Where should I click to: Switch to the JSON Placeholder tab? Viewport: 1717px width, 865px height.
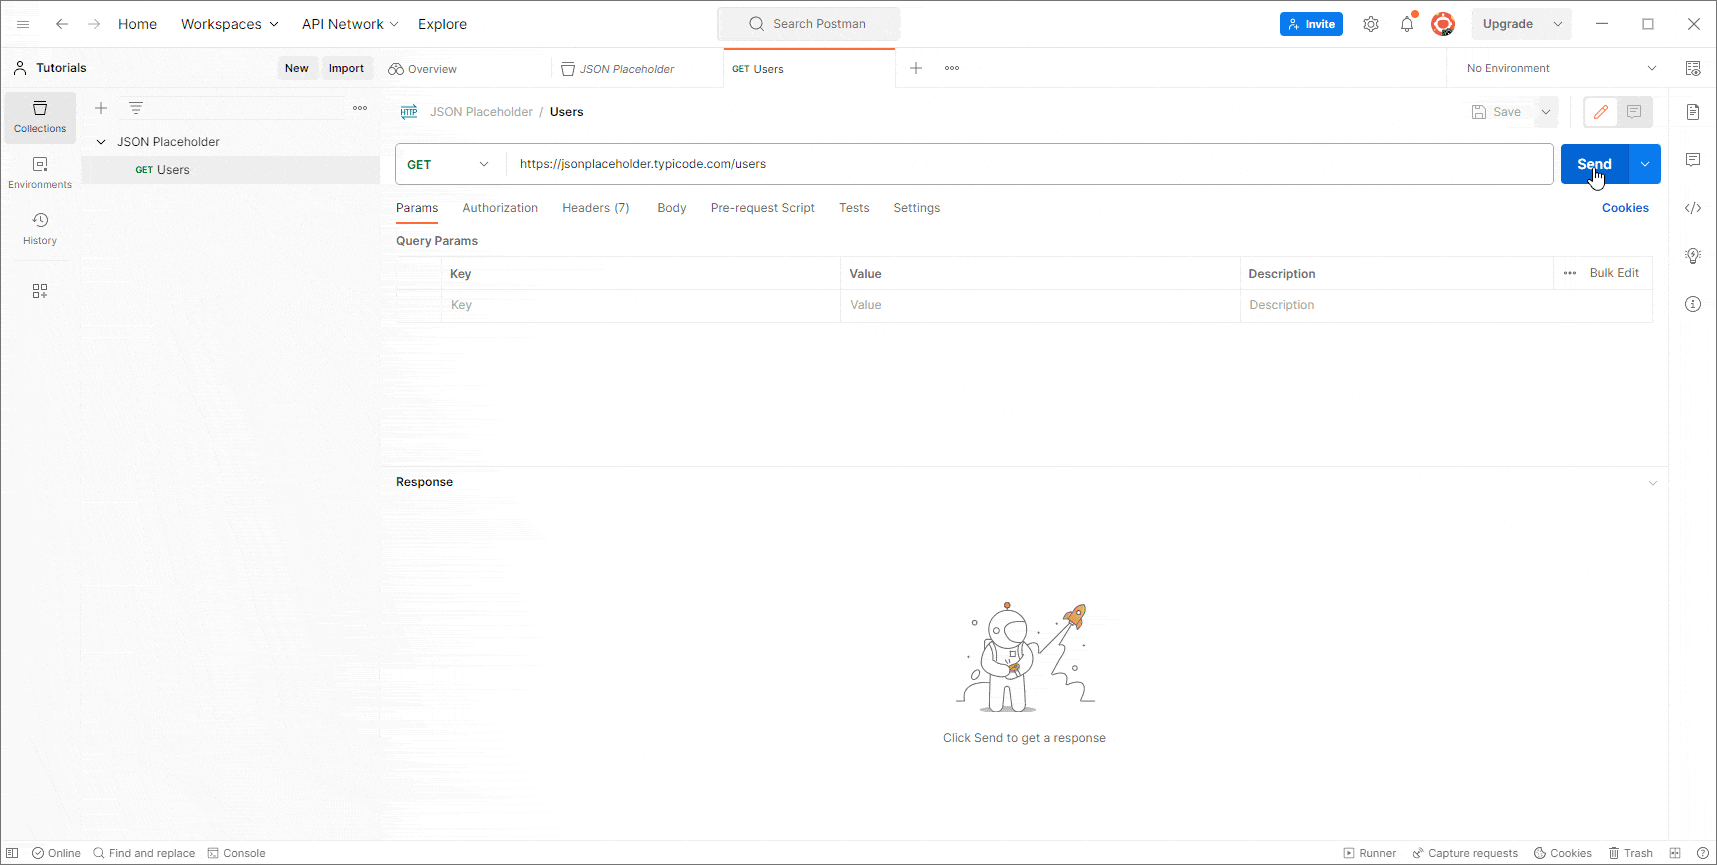pos(637,69)
